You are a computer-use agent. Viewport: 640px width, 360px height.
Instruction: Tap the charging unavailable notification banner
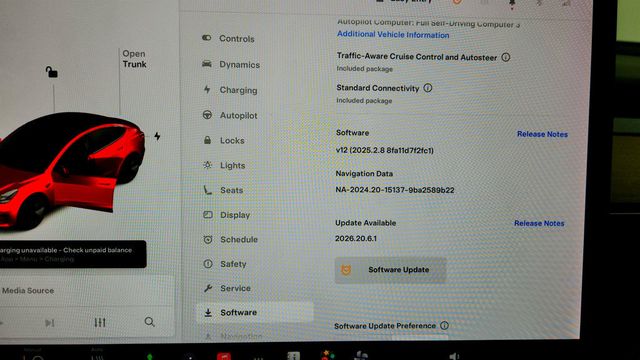pyautogui.click(x=73, y=254)
